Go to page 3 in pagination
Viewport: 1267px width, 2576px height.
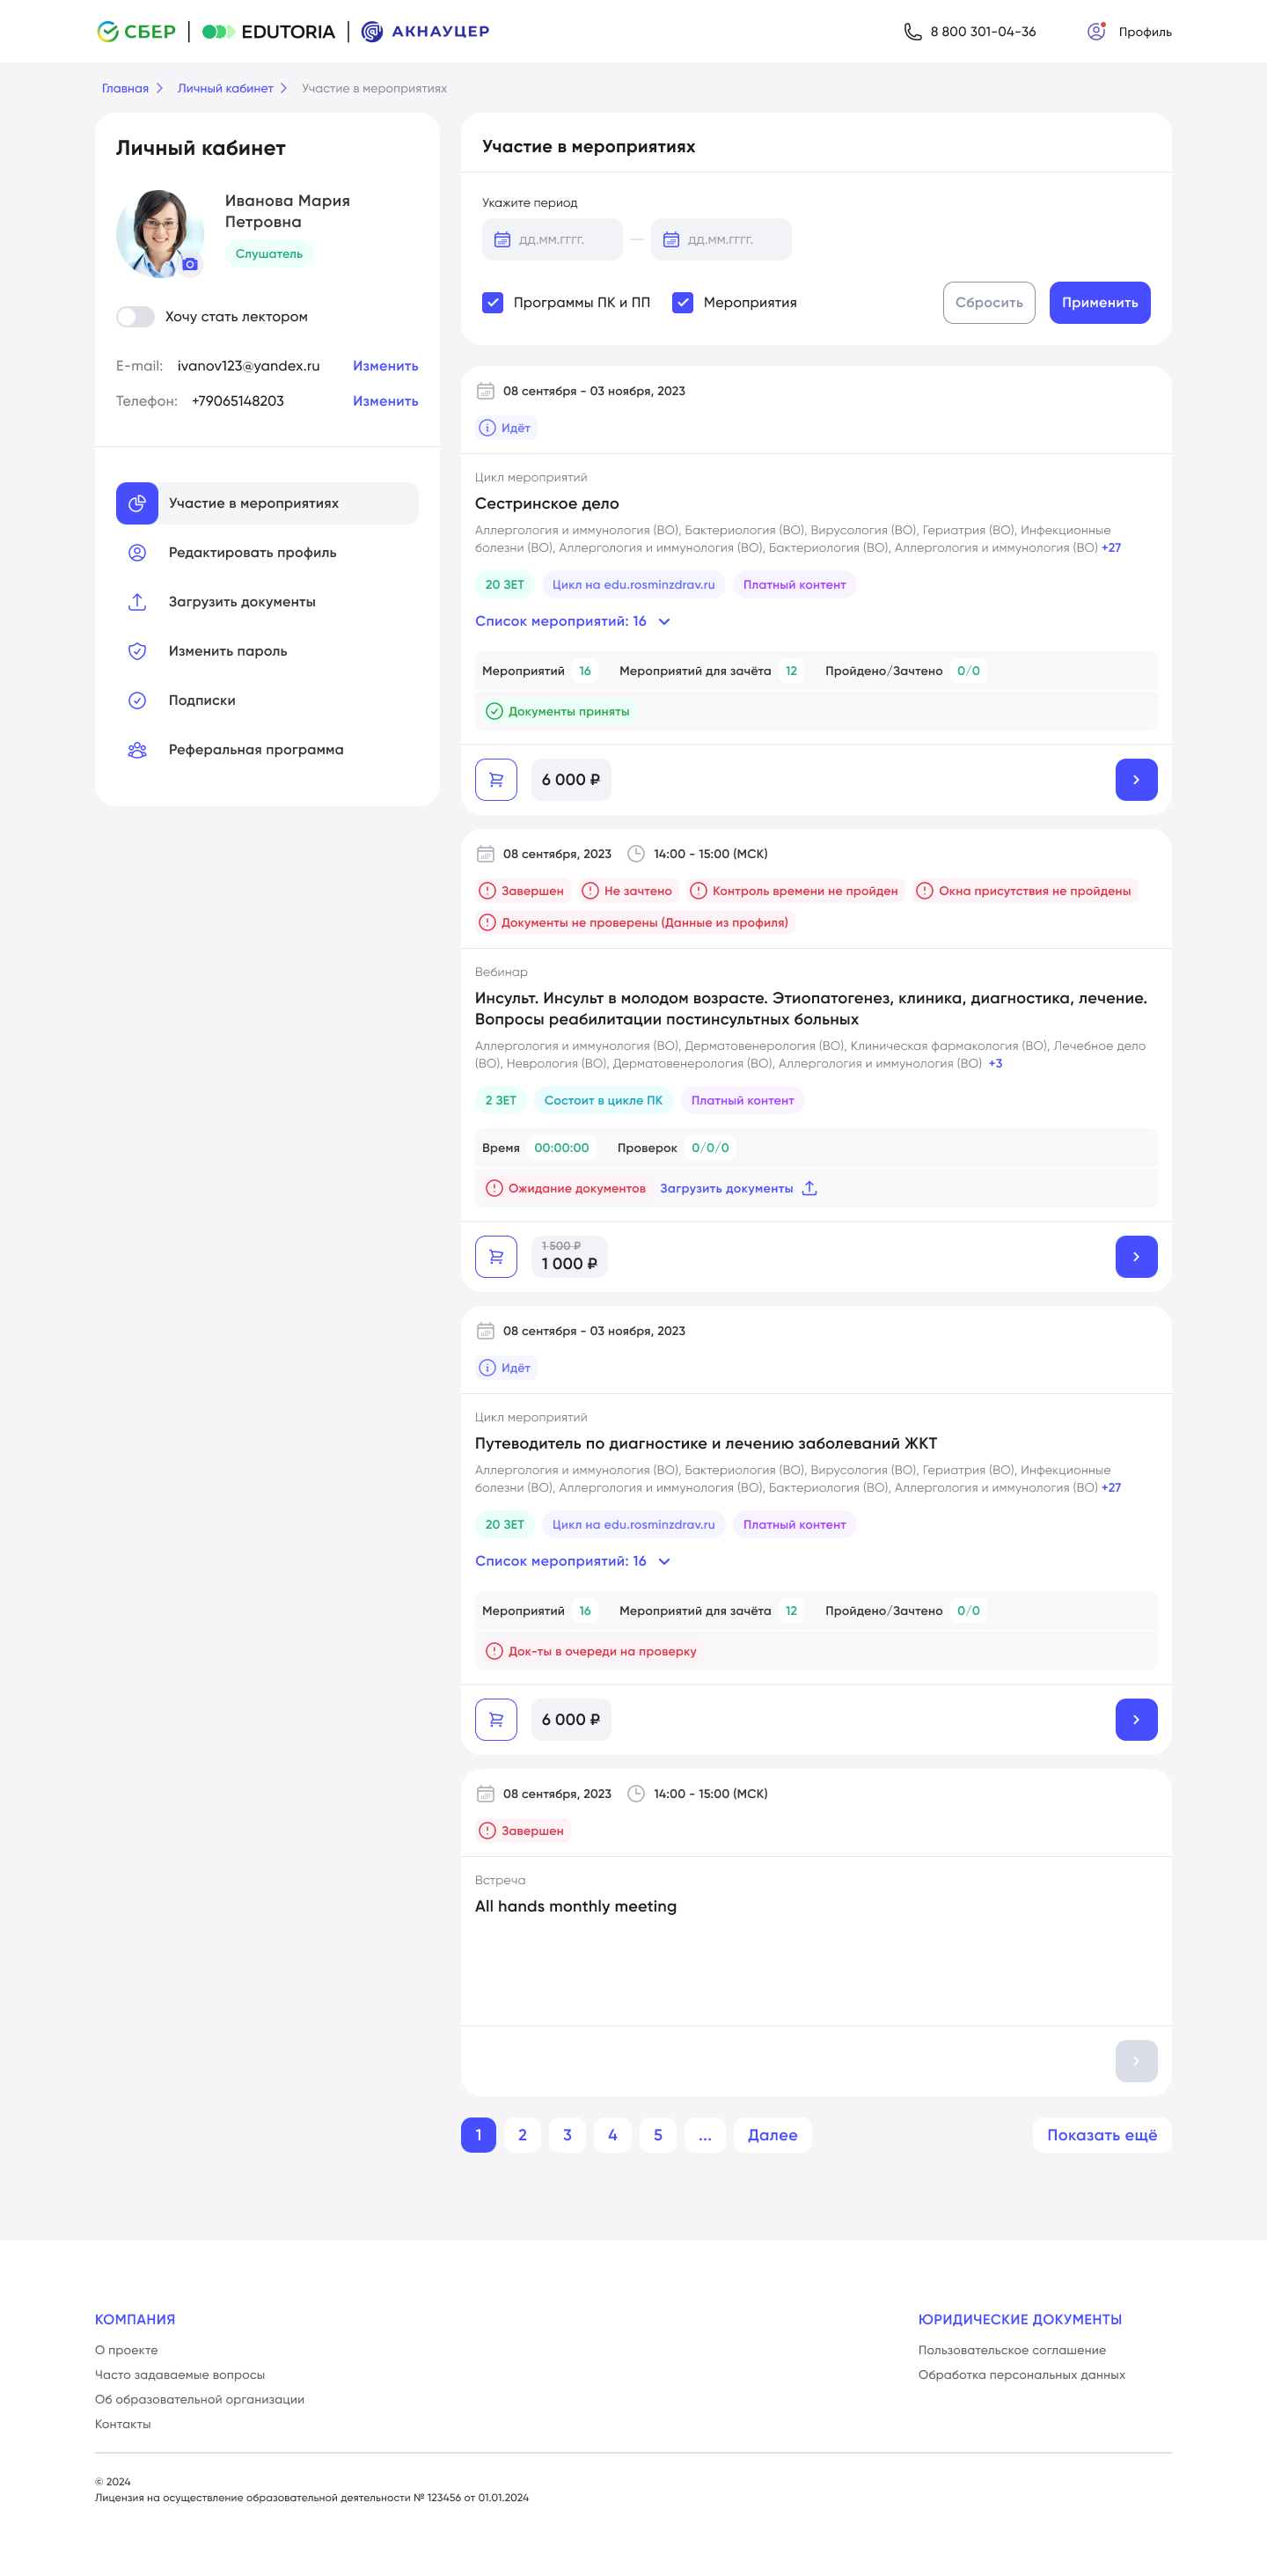tap(567, 2135)
